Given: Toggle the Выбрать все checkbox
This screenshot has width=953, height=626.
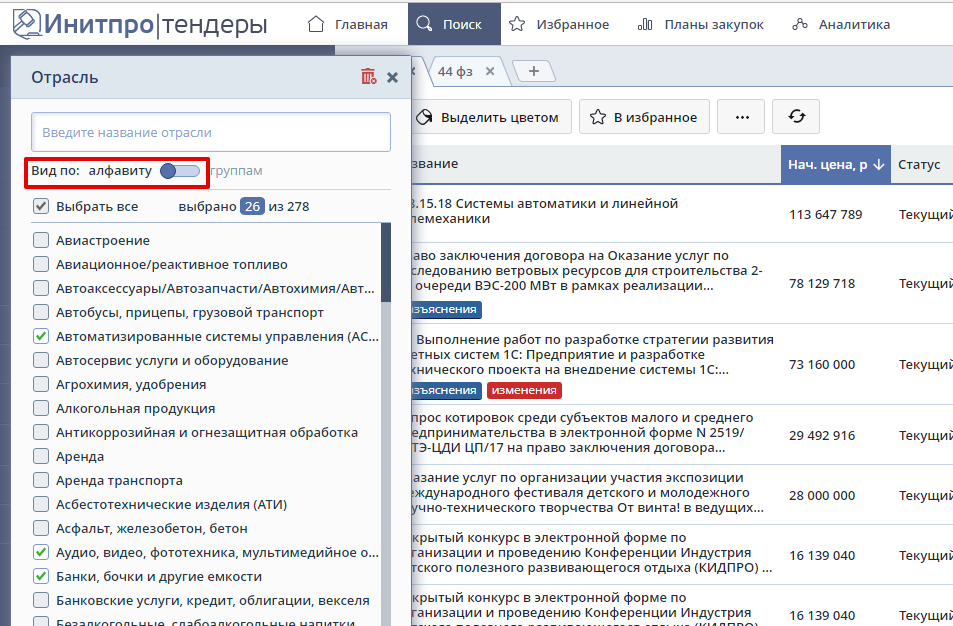Looking at the screenshot, I should (41, 207).
